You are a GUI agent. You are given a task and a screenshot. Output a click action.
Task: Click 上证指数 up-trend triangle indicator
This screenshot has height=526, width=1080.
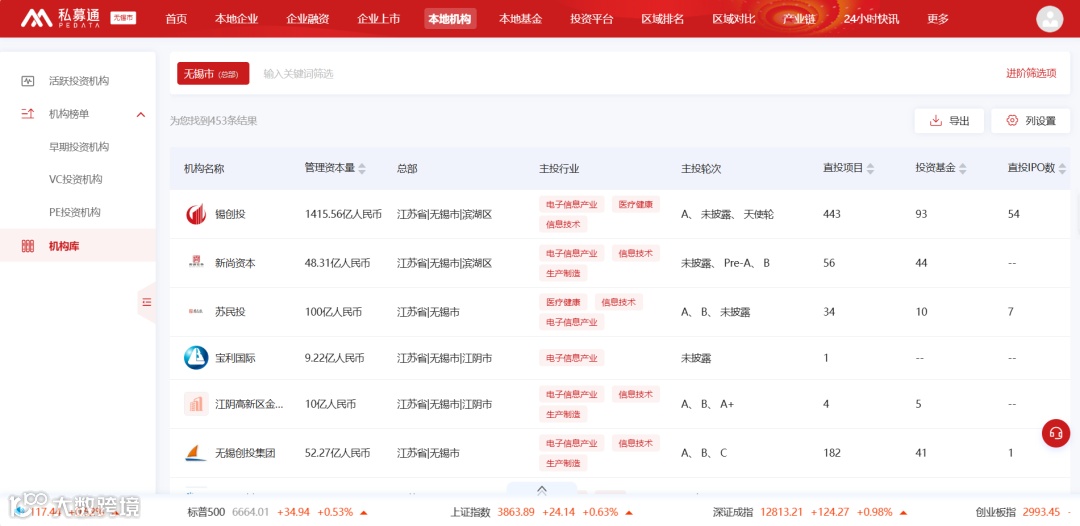click(x=629, y=512)
